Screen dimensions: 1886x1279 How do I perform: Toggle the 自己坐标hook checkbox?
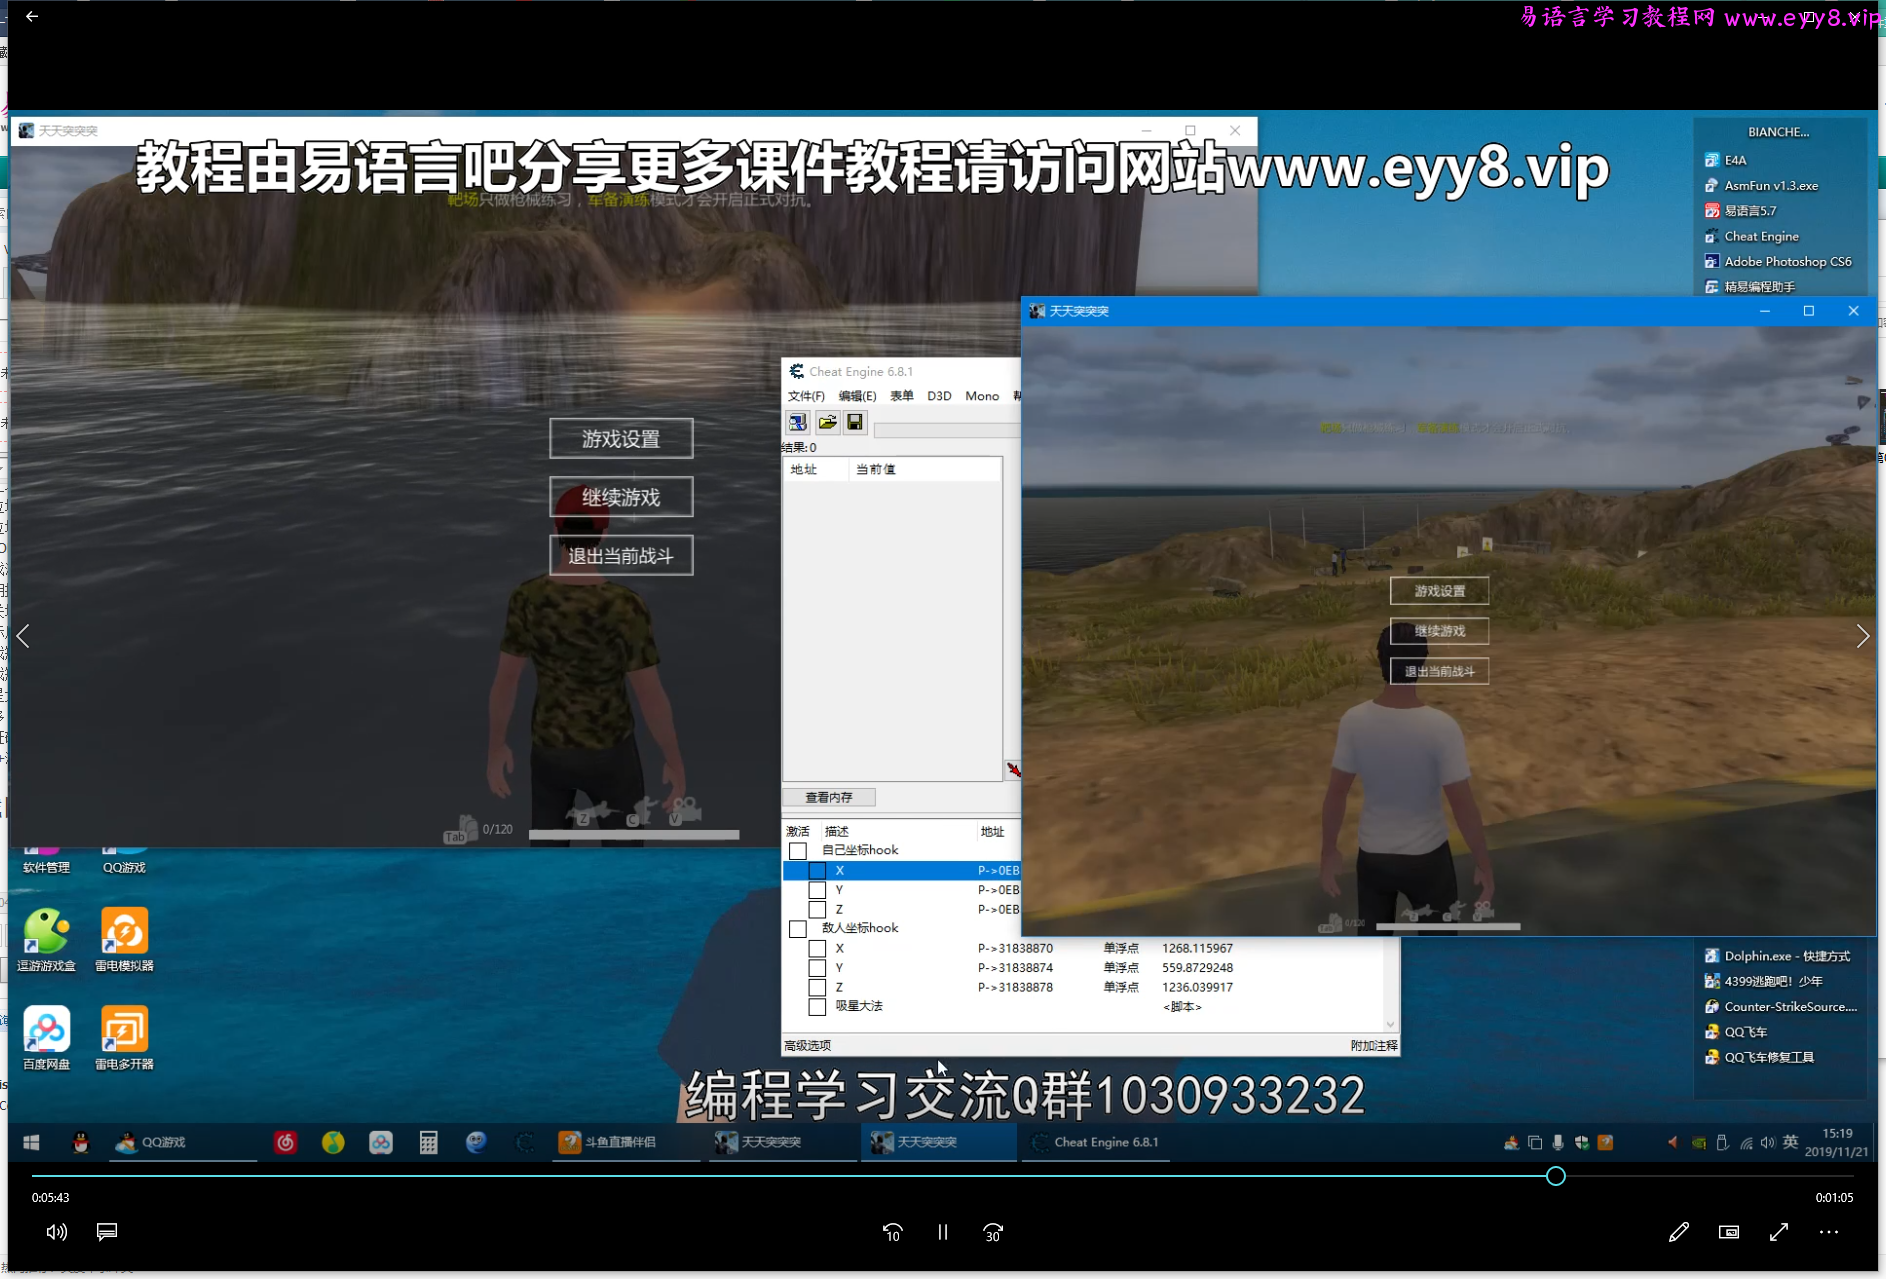click(x=798, y=851)
